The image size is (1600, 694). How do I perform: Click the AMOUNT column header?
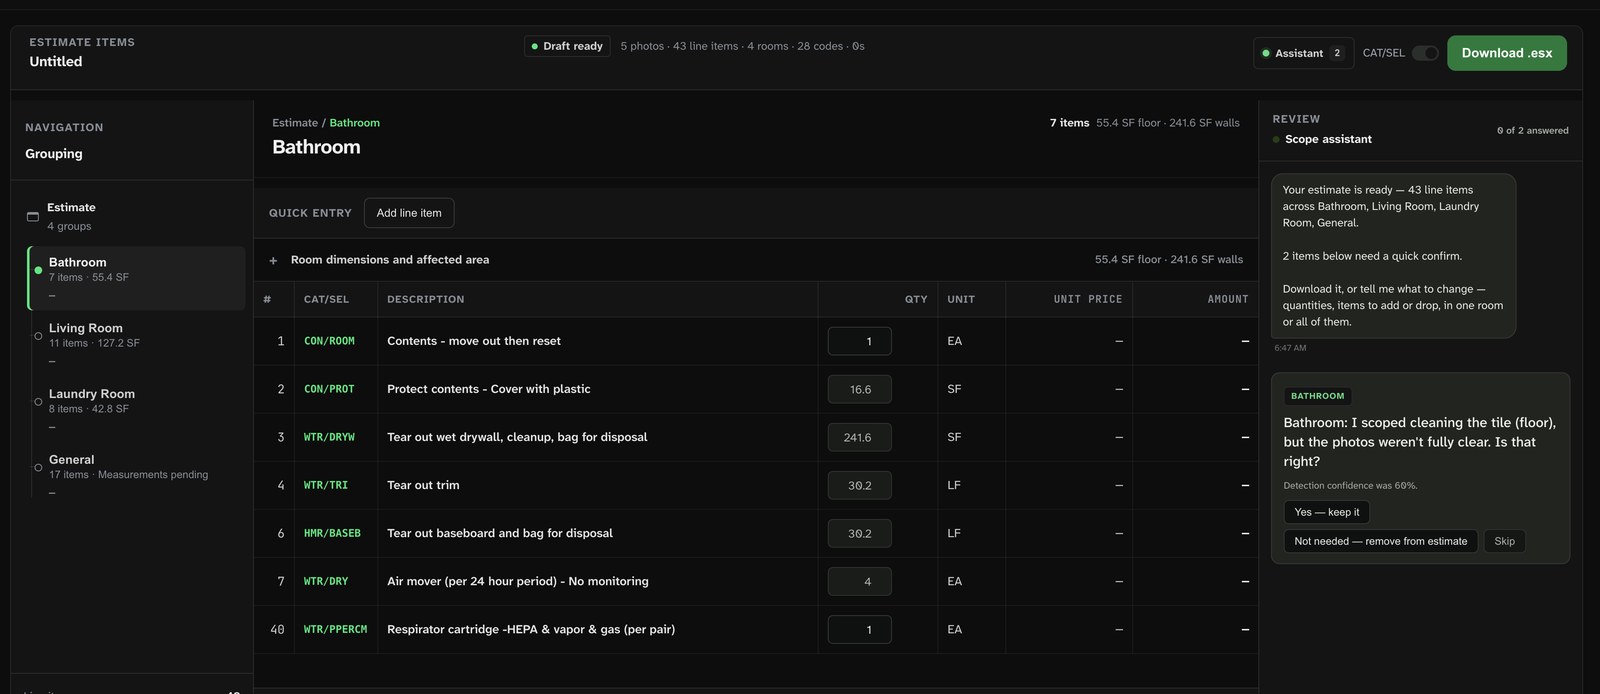click(1228, 299)
